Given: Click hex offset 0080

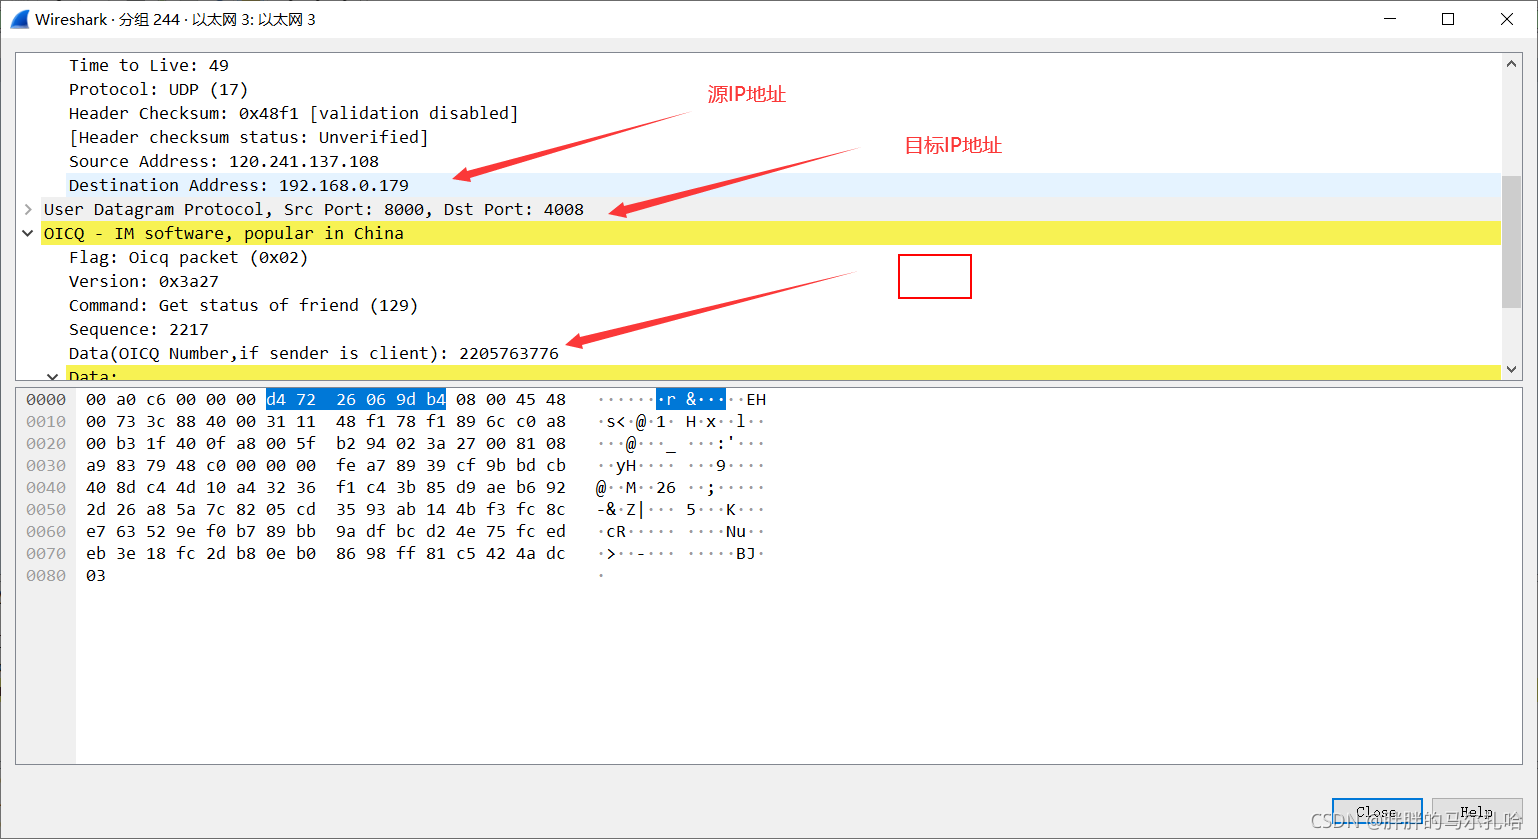Looking at the screenshot, I should coord(46,575).
